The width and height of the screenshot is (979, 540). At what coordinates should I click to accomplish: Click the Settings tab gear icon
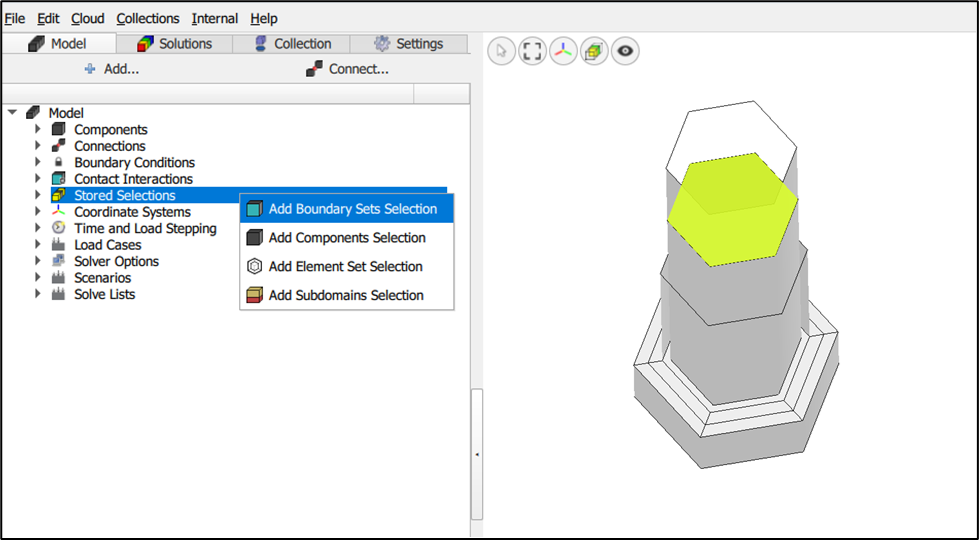pos(381,43)
